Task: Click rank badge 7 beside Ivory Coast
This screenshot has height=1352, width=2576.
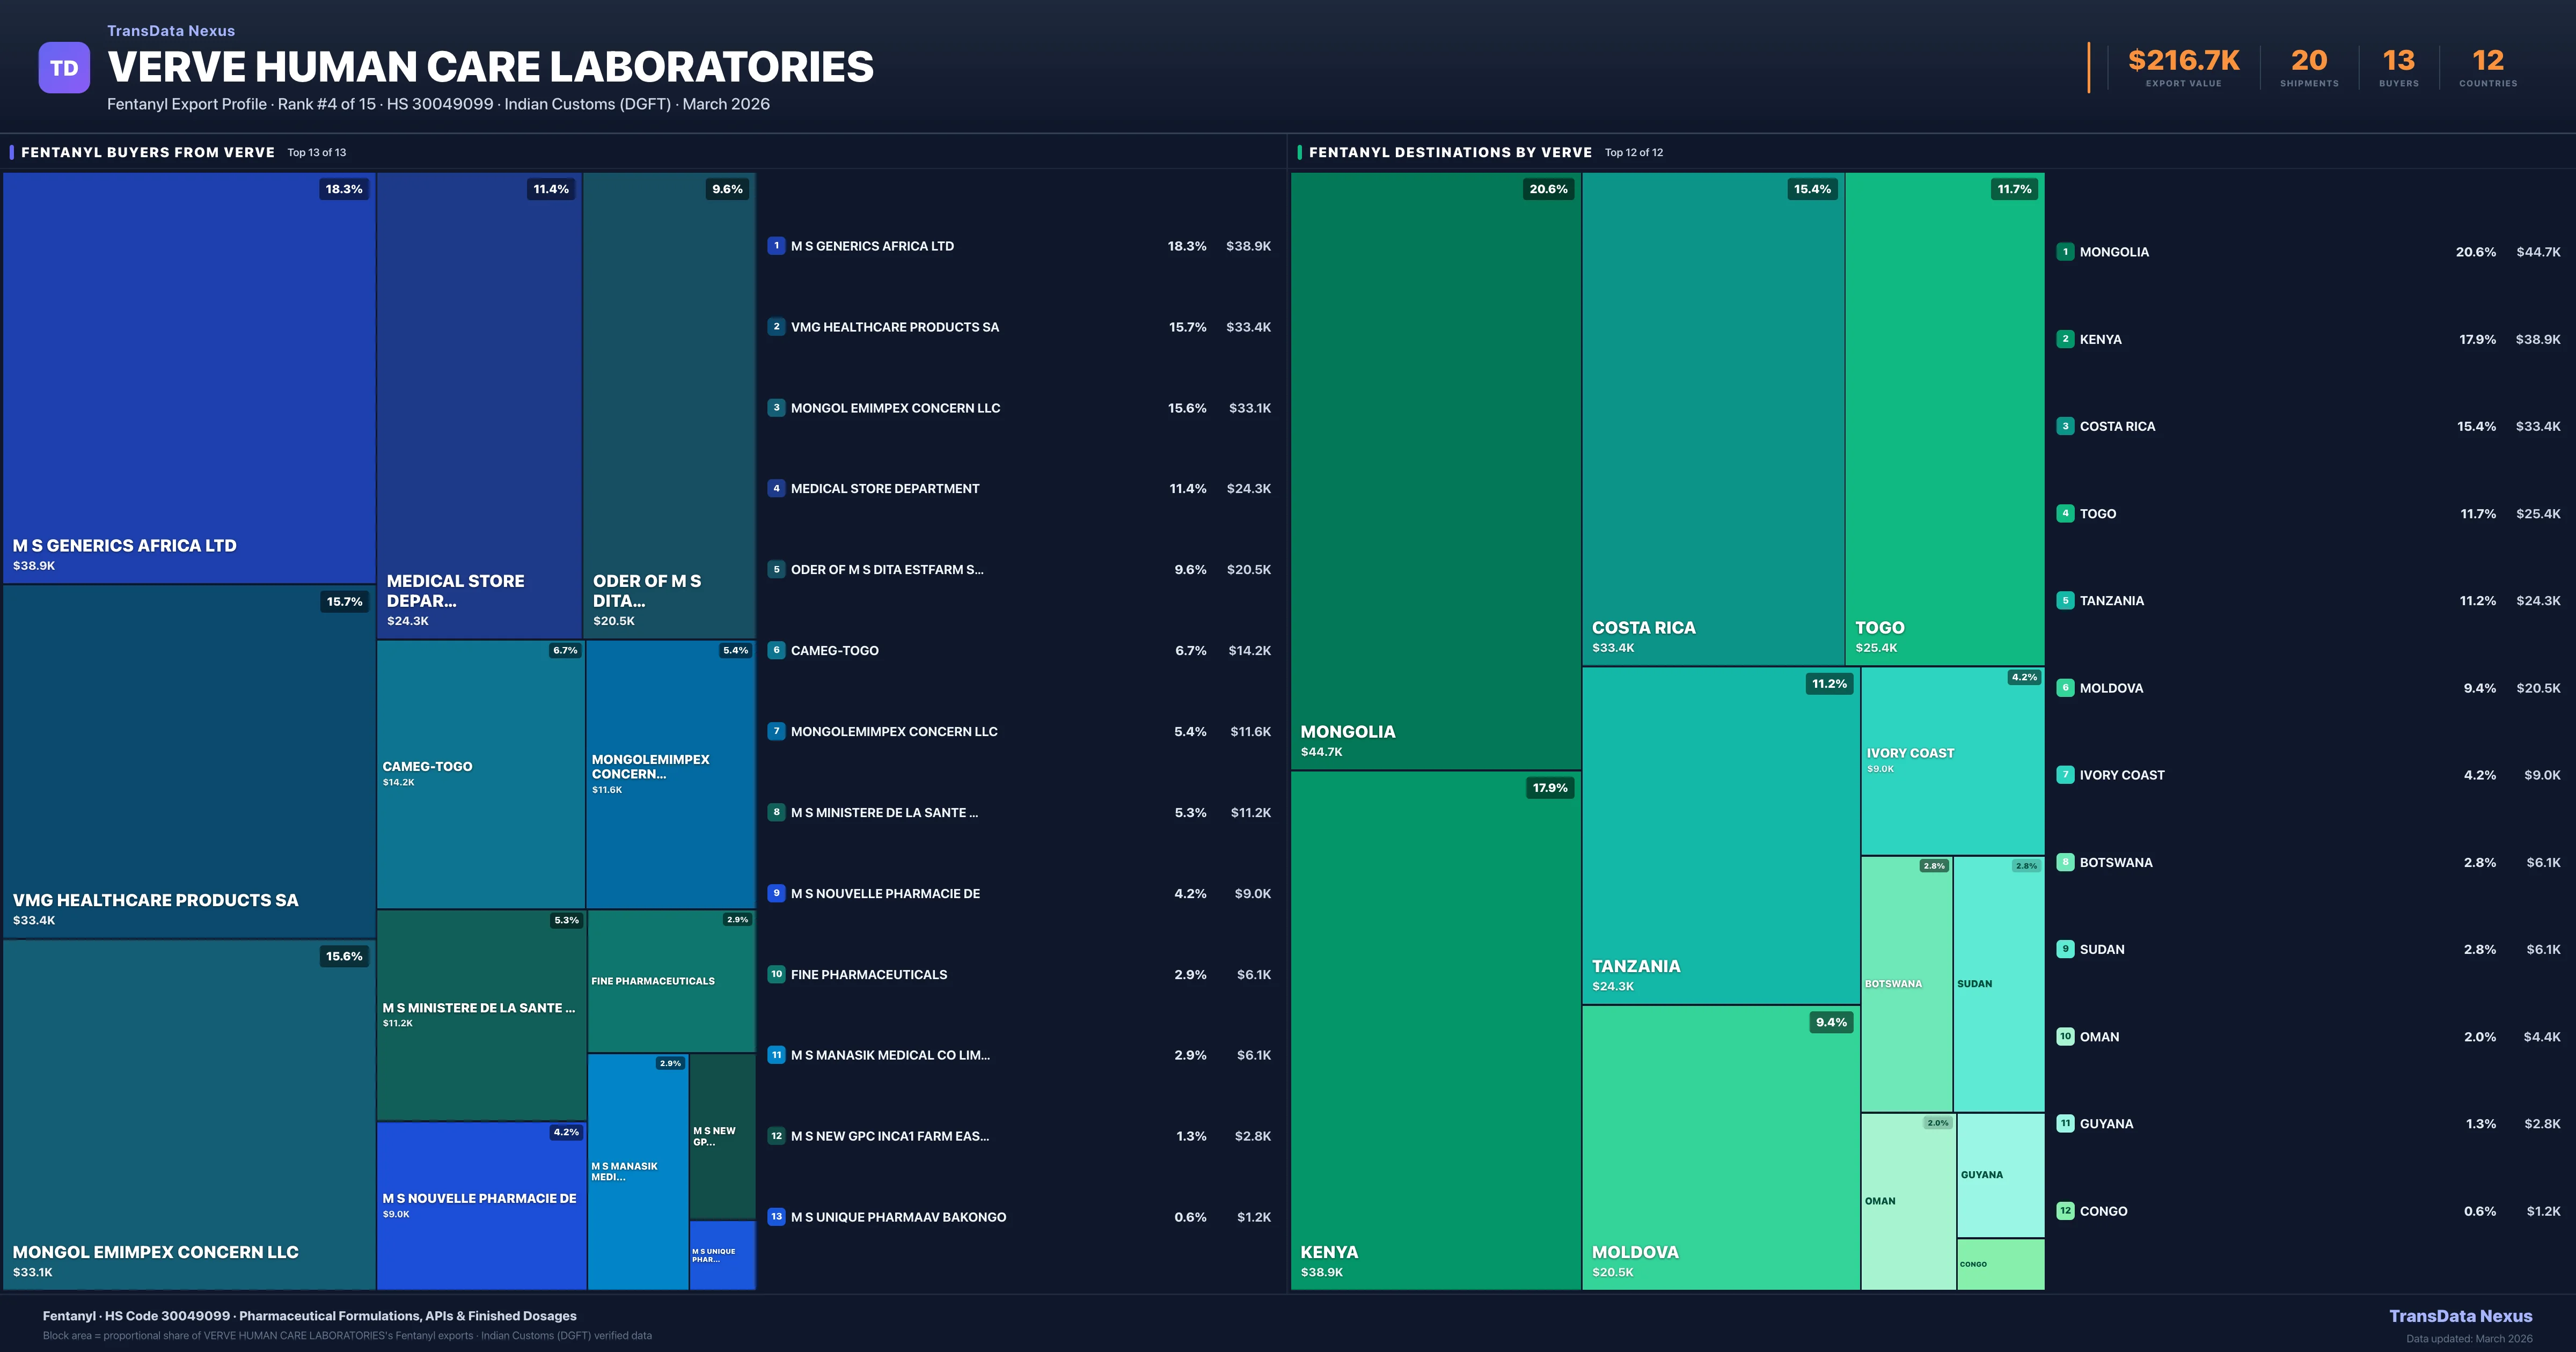Action: [x=2065, y=775]
